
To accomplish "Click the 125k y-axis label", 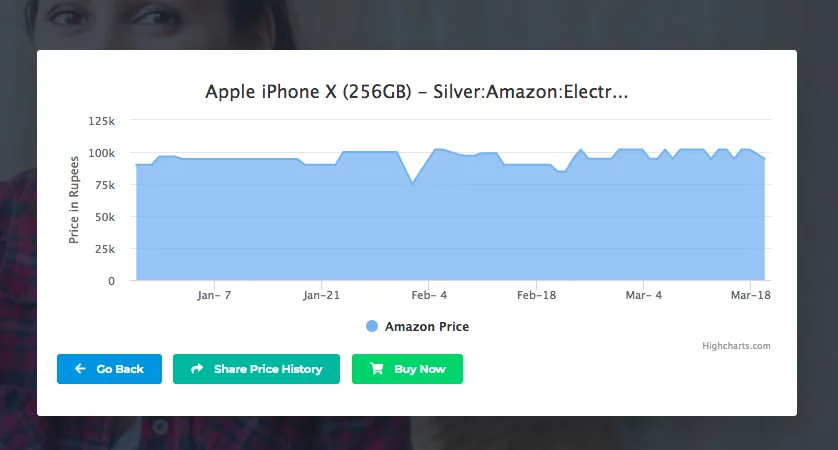I will pyautogui.click(x=103, y=121).
